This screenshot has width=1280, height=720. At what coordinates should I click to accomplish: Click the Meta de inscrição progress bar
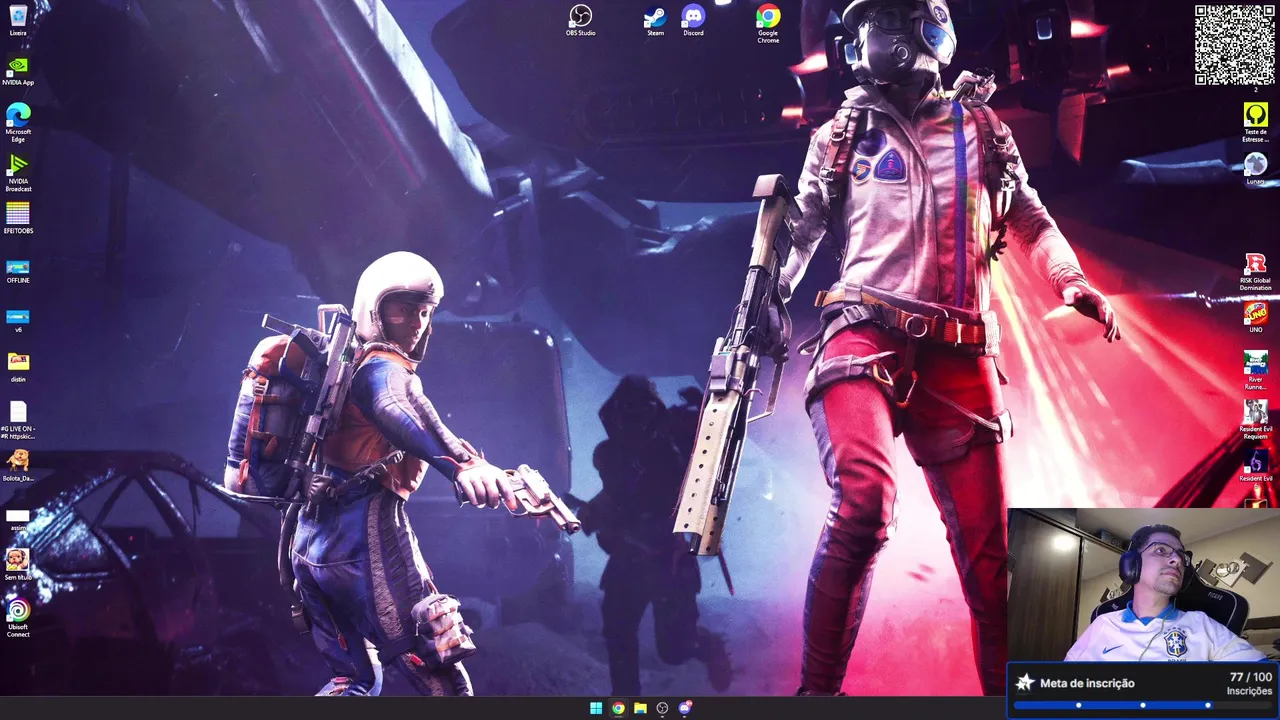pos(1143,705)
